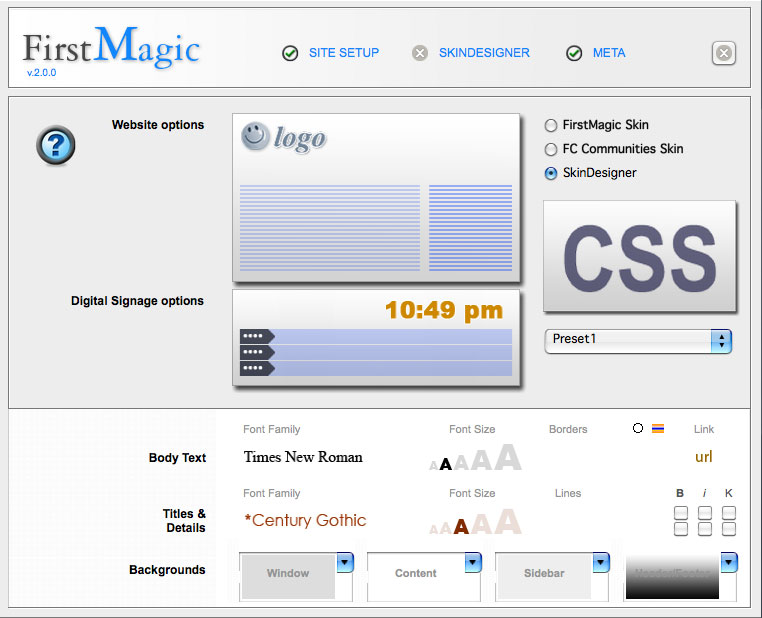The width and height of the screenshot is (762, 618).
Task: Click the Digital Signage preview thumbnail
Action: [x=376, y=338]
